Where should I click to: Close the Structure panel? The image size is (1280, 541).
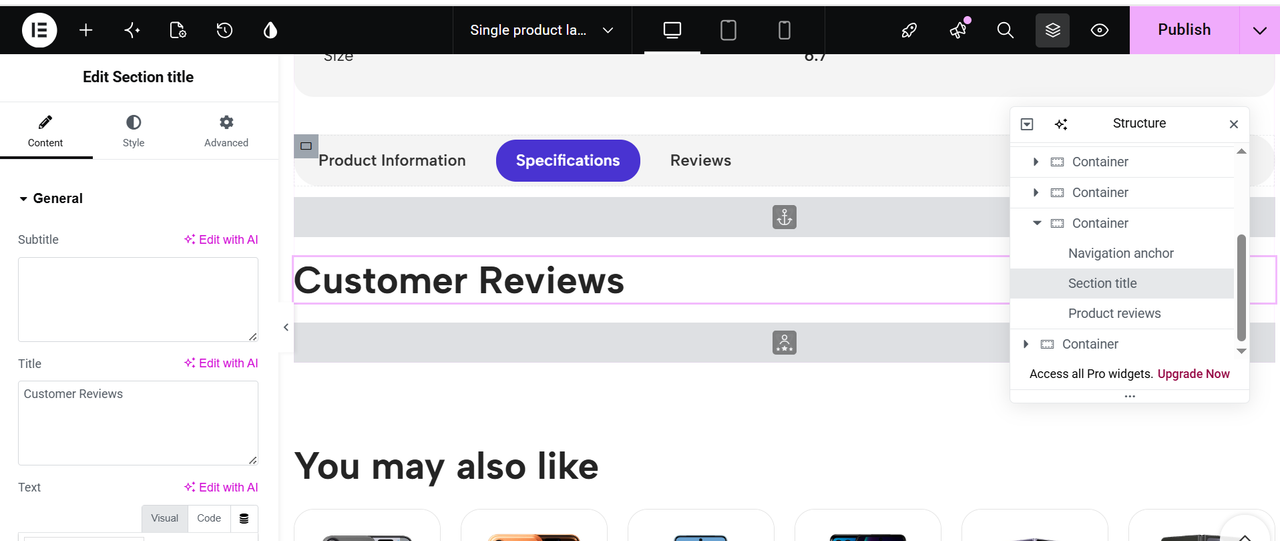pyautogui.click(x=1234, y=124)
